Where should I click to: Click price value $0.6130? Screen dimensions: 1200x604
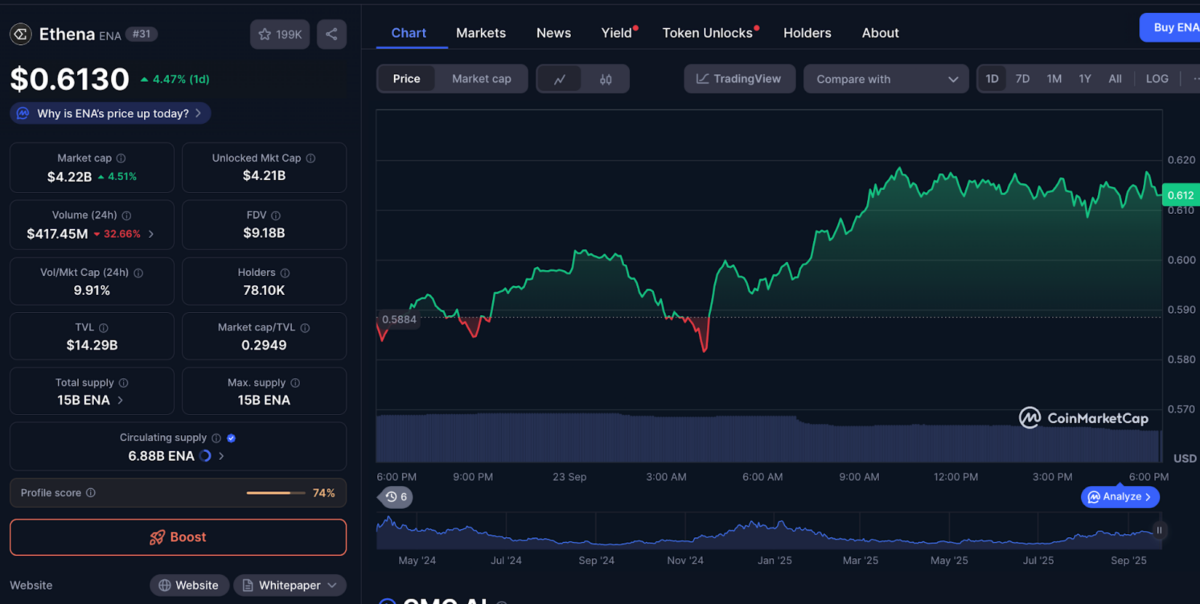[x=70, y=79]
